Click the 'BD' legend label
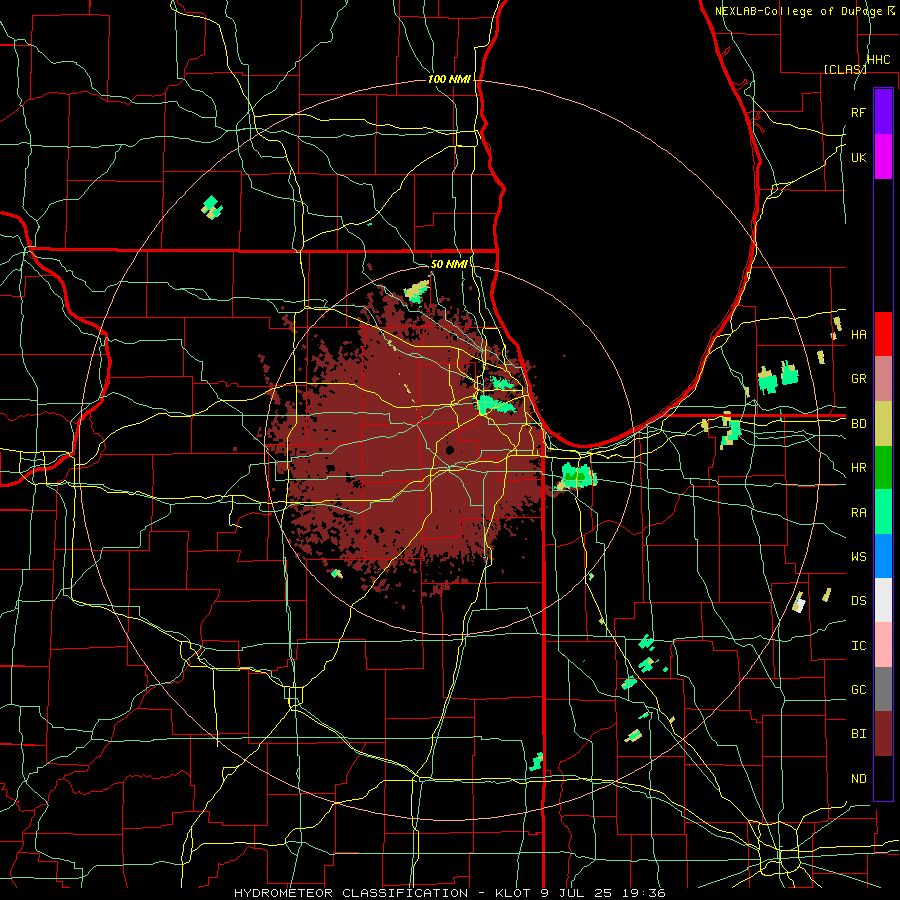Image resolution: width=900 pixels, height=900 pixels. 858,424
